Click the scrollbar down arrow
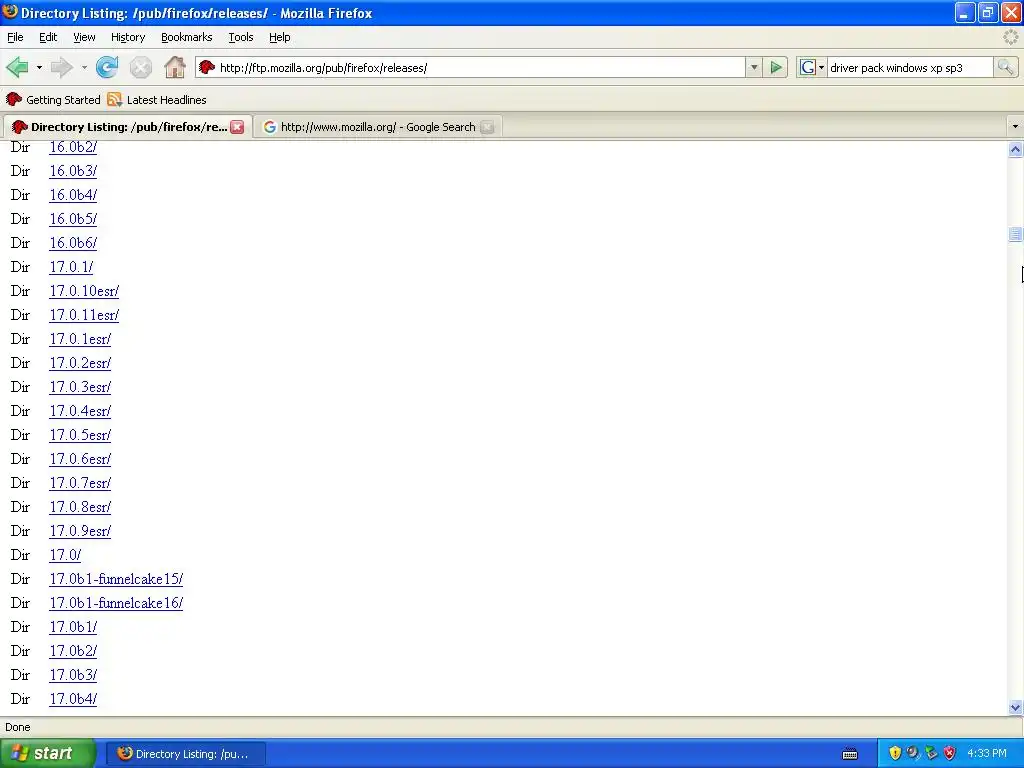 point(1015,707)
